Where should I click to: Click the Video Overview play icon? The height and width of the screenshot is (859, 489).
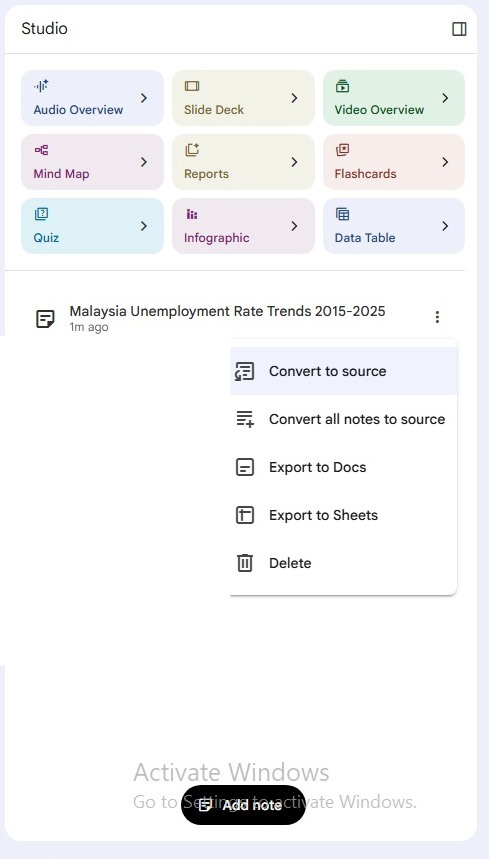(342, 86)
